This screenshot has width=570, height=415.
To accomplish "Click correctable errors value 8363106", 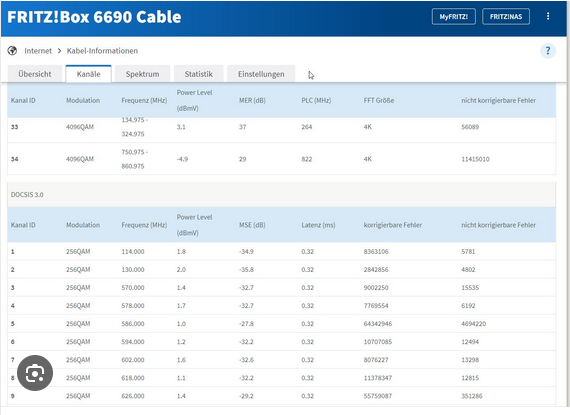I will point(376,251).
